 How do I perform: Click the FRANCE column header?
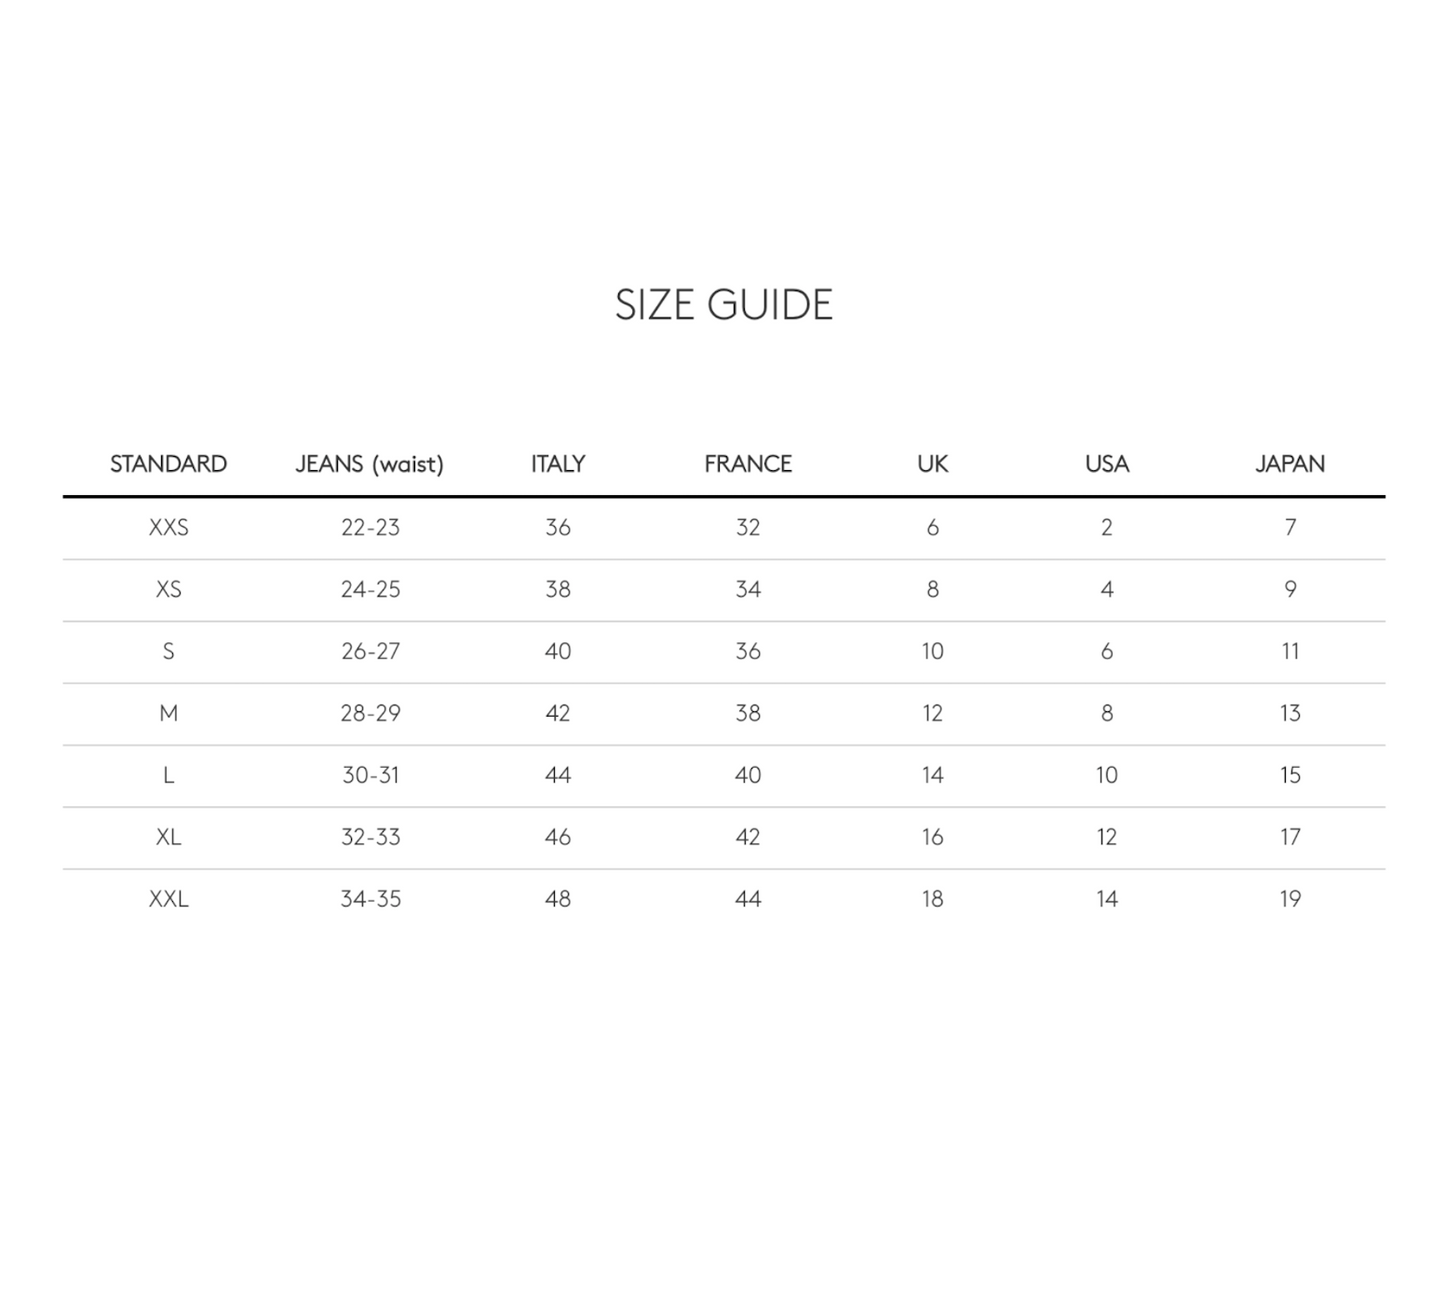pos(748,464)
